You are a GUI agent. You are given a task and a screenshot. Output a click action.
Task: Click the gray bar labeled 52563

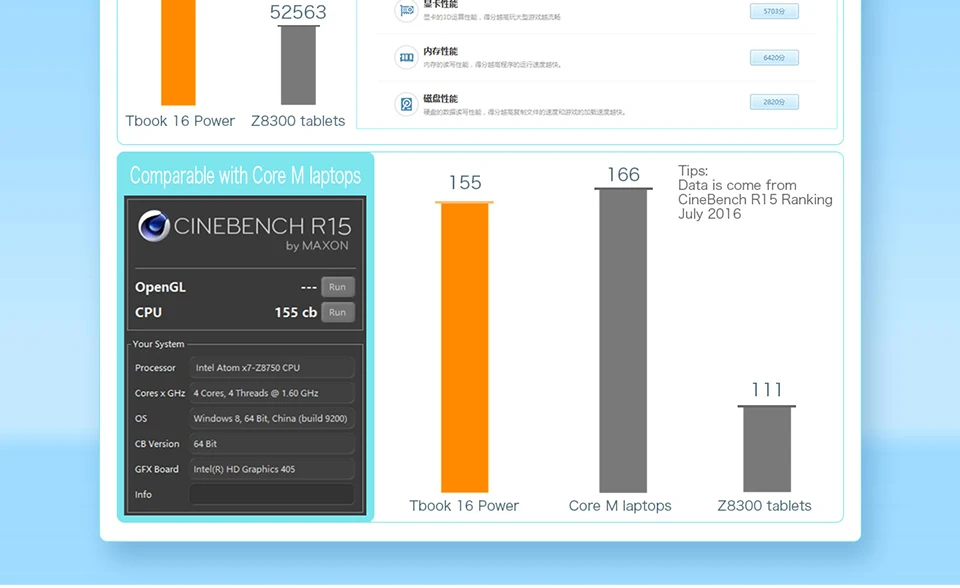pos(298,65)
